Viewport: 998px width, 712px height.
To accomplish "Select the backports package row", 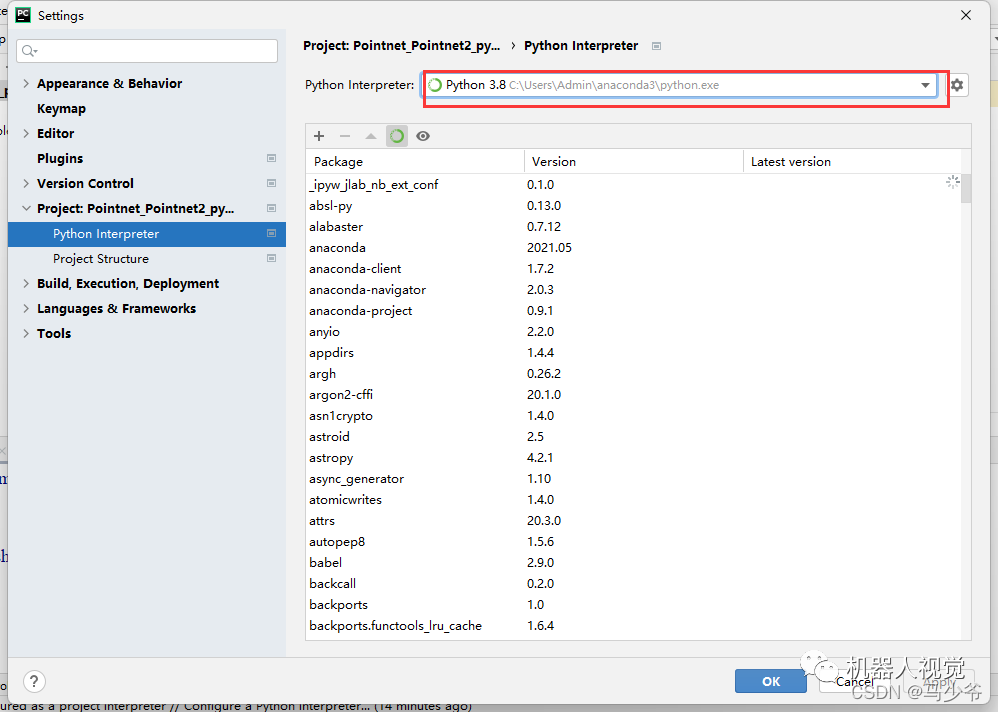I will [633, 604].
